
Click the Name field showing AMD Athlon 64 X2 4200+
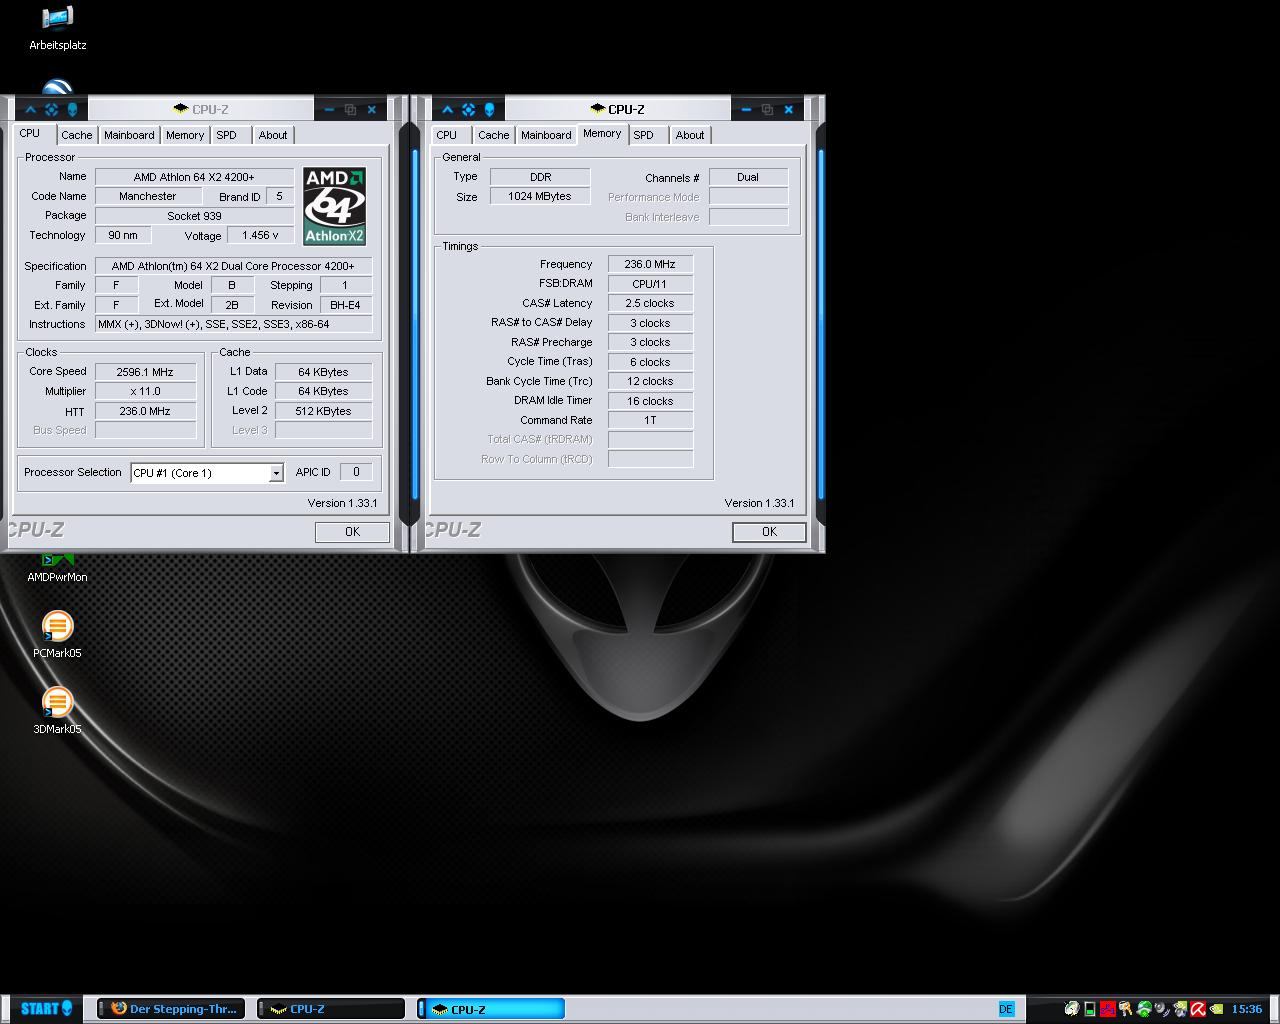coord(194,177)
